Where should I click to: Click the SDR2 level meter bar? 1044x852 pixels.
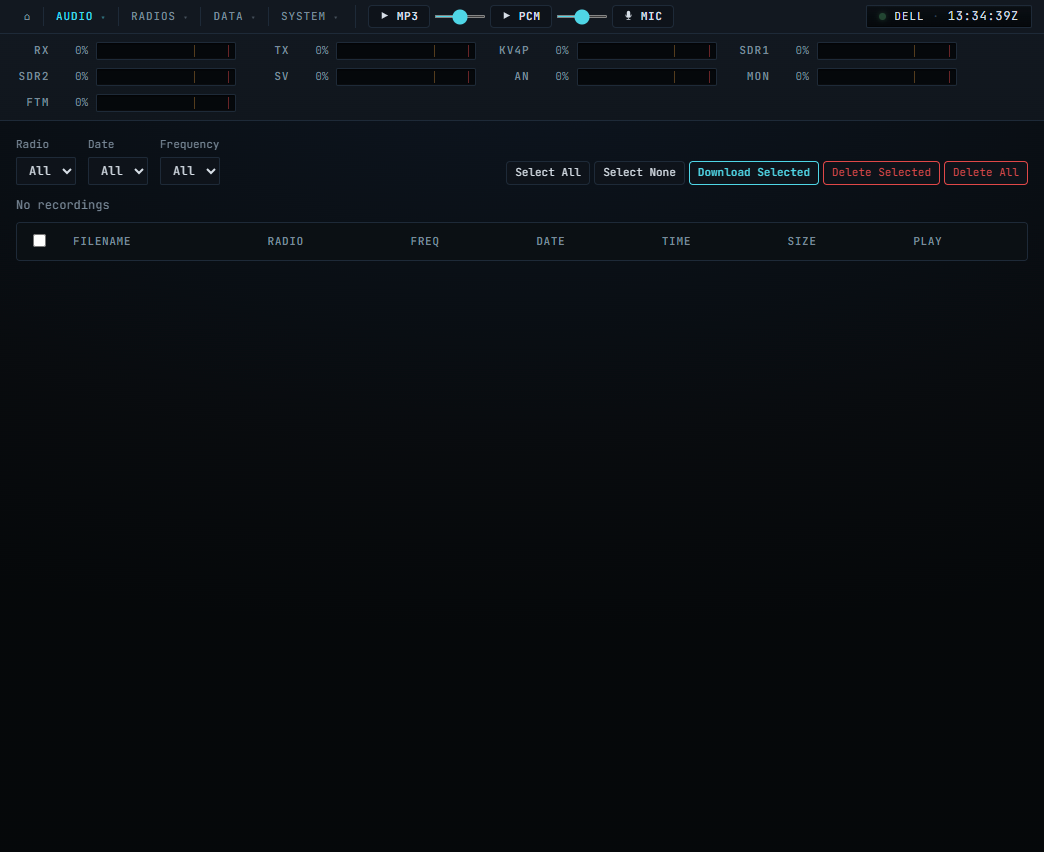166,77
